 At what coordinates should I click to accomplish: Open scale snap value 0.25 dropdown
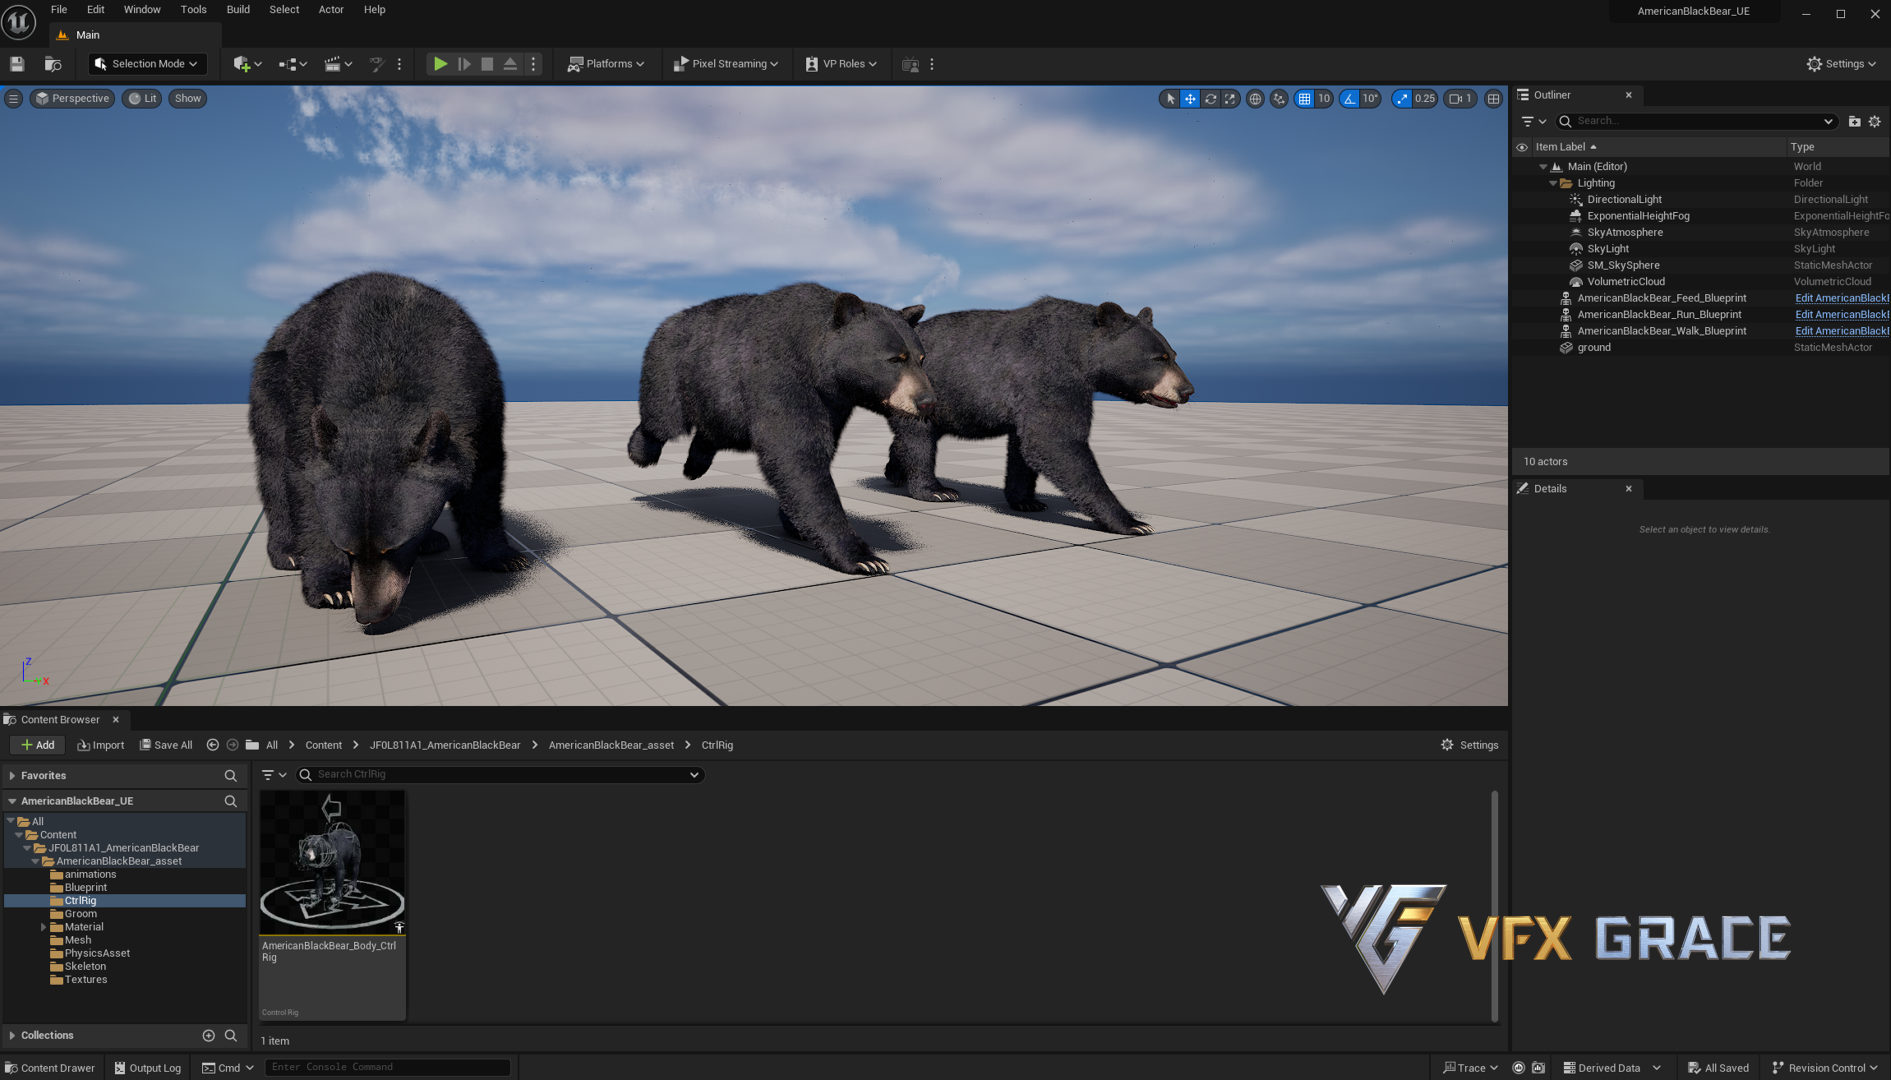point(1425,99)
